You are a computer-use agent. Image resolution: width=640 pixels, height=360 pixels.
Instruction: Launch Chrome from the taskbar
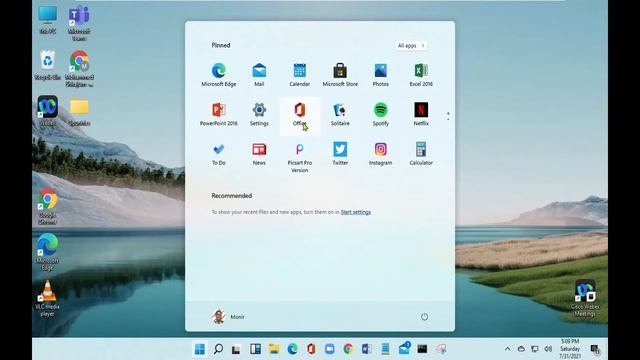coord(348,349)
